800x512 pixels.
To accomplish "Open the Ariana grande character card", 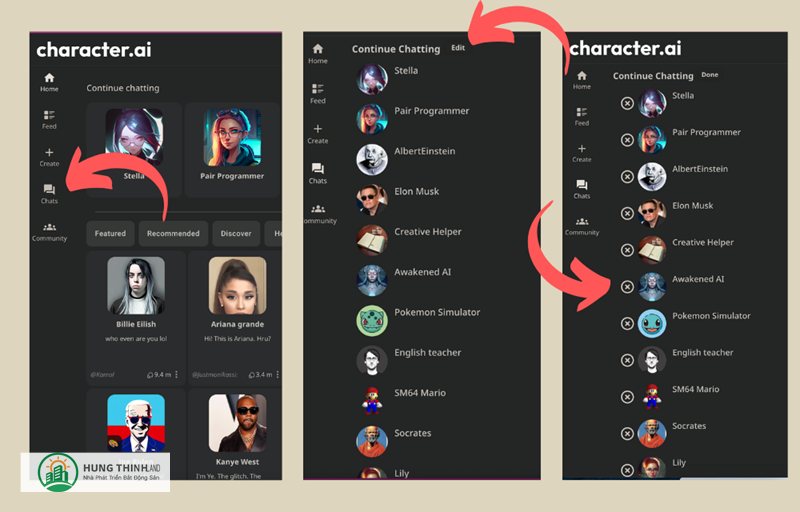I will point(235,317).
